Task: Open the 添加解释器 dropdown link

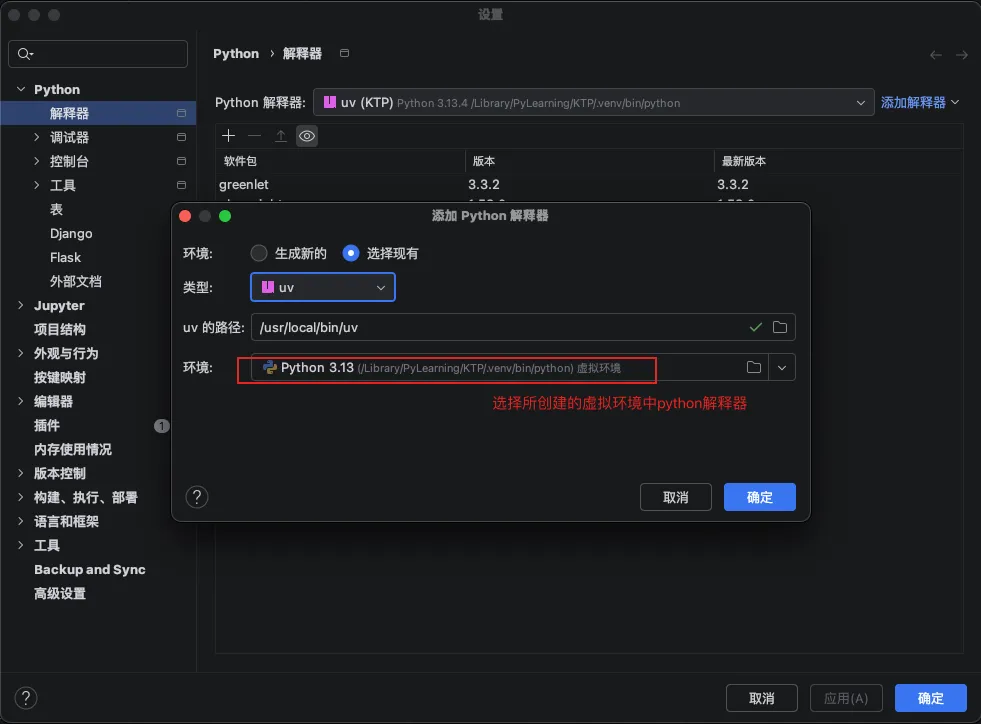Action: (x=919, y=102)
